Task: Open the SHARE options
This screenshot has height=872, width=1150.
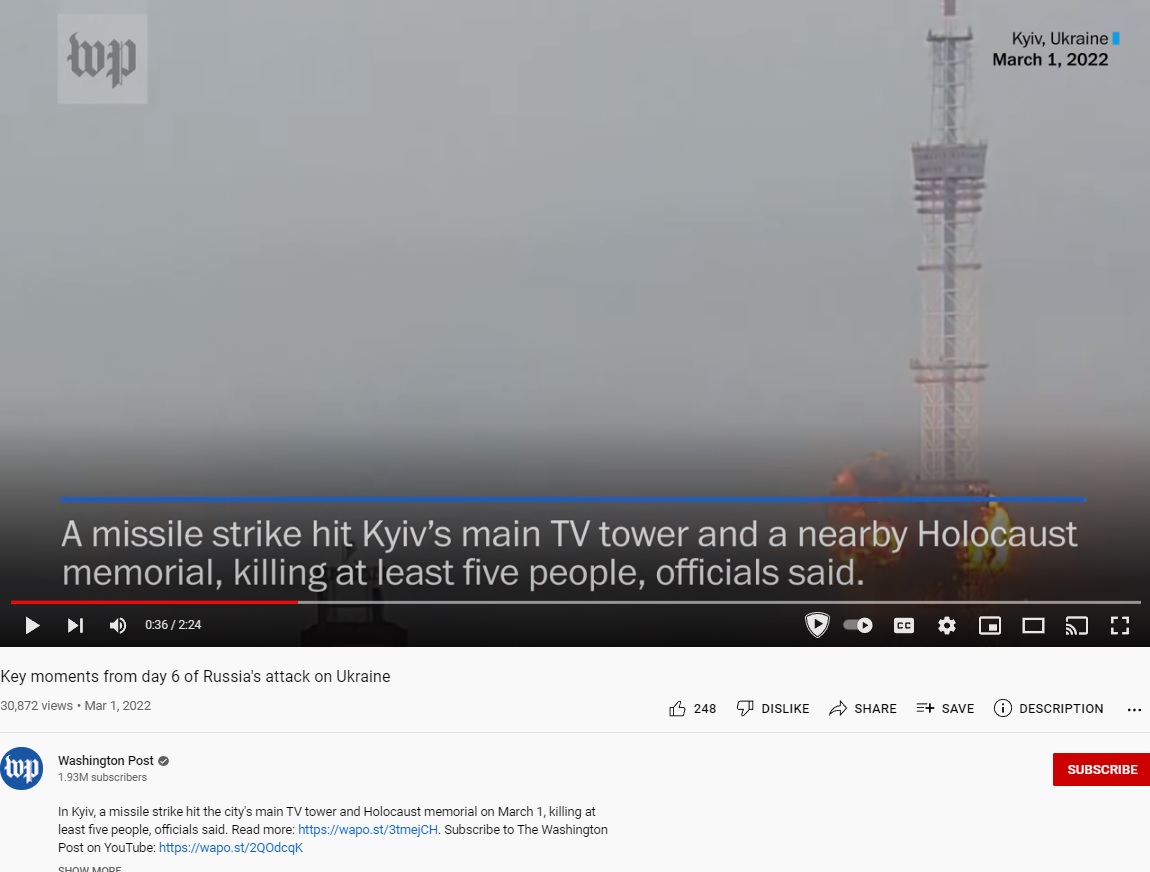Action: tap(862, 708)
